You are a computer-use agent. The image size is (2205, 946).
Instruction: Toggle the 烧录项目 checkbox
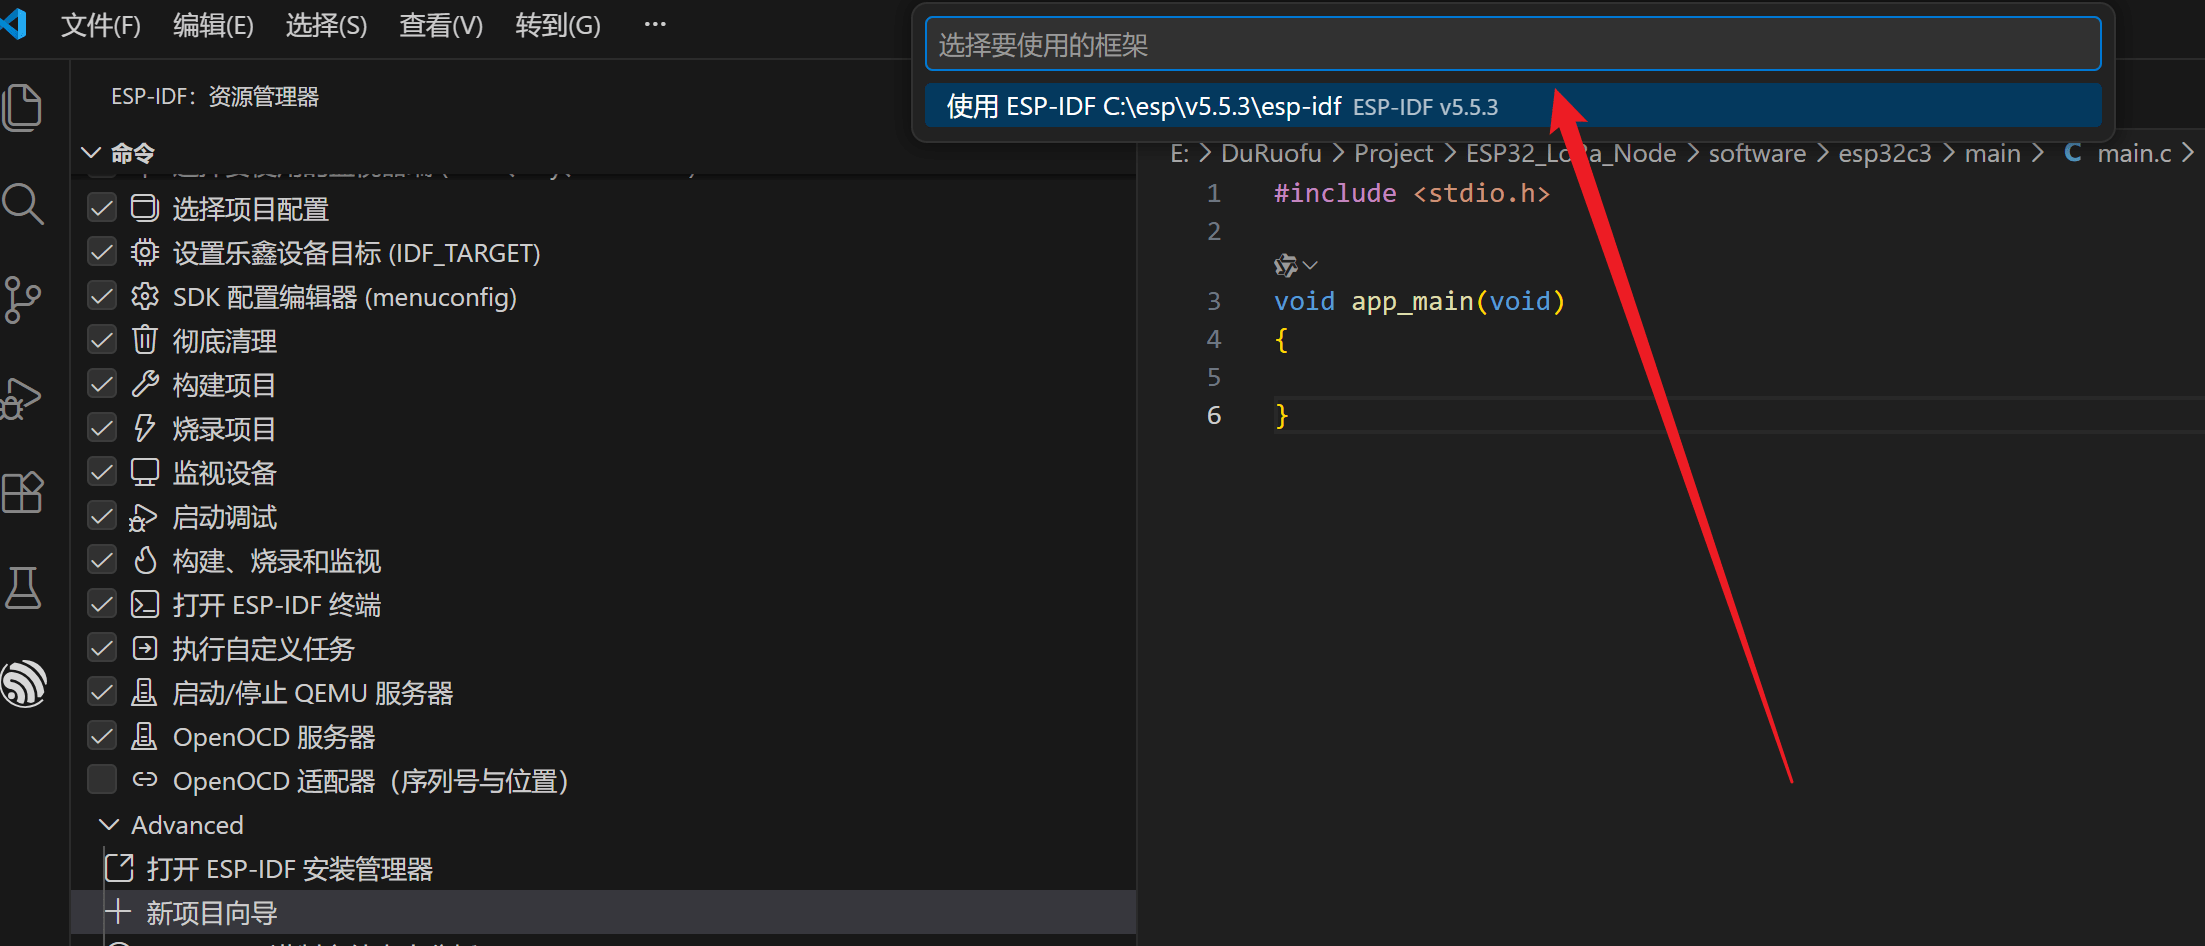102,429
